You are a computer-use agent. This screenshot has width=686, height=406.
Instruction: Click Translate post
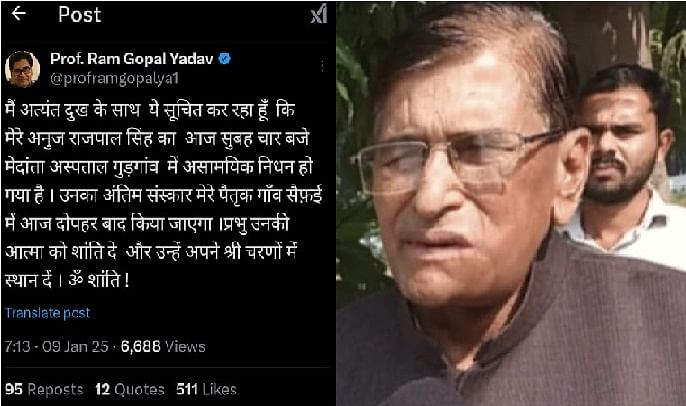pyautogui.click(x=48, y=313)
